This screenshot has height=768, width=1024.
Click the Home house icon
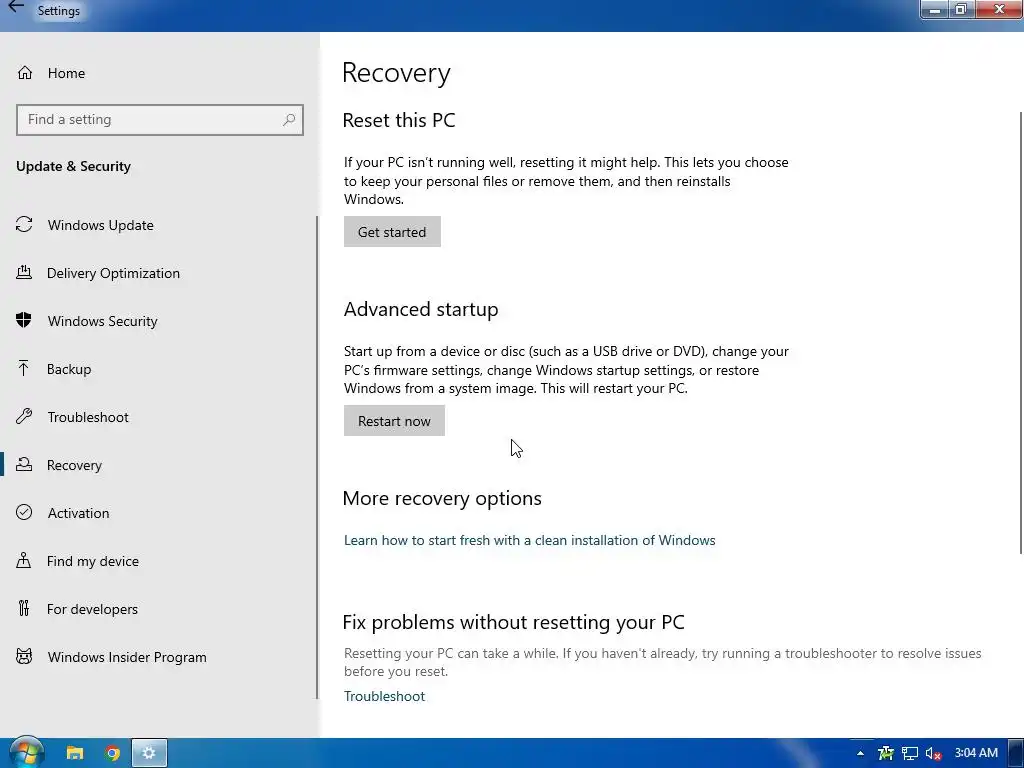pyautogui.click(x=25, y=72)
